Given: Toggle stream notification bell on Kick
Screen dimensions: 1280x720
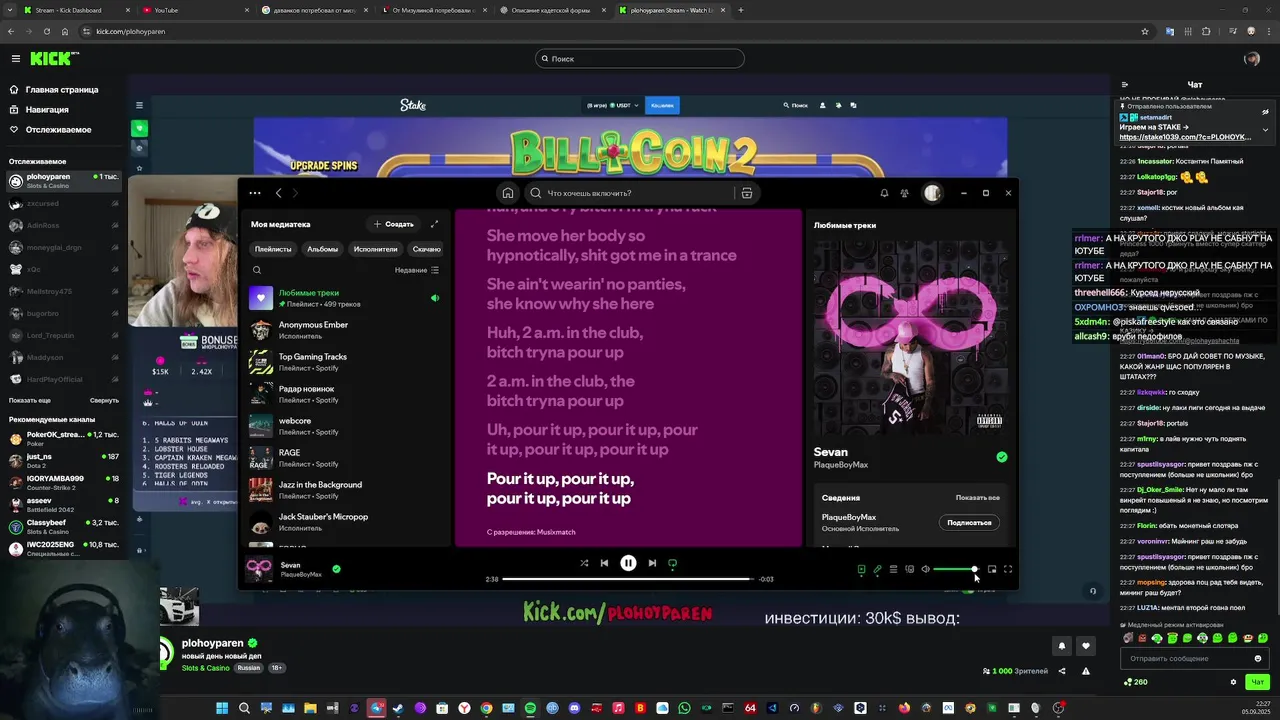Looking at the screenshot, I should point(1062,646).
